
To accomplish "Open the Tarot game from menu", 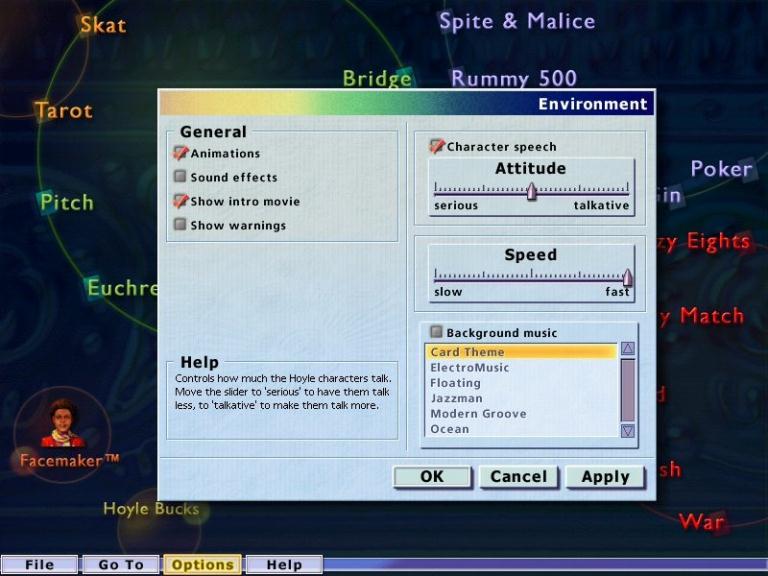I will [63, 110].
